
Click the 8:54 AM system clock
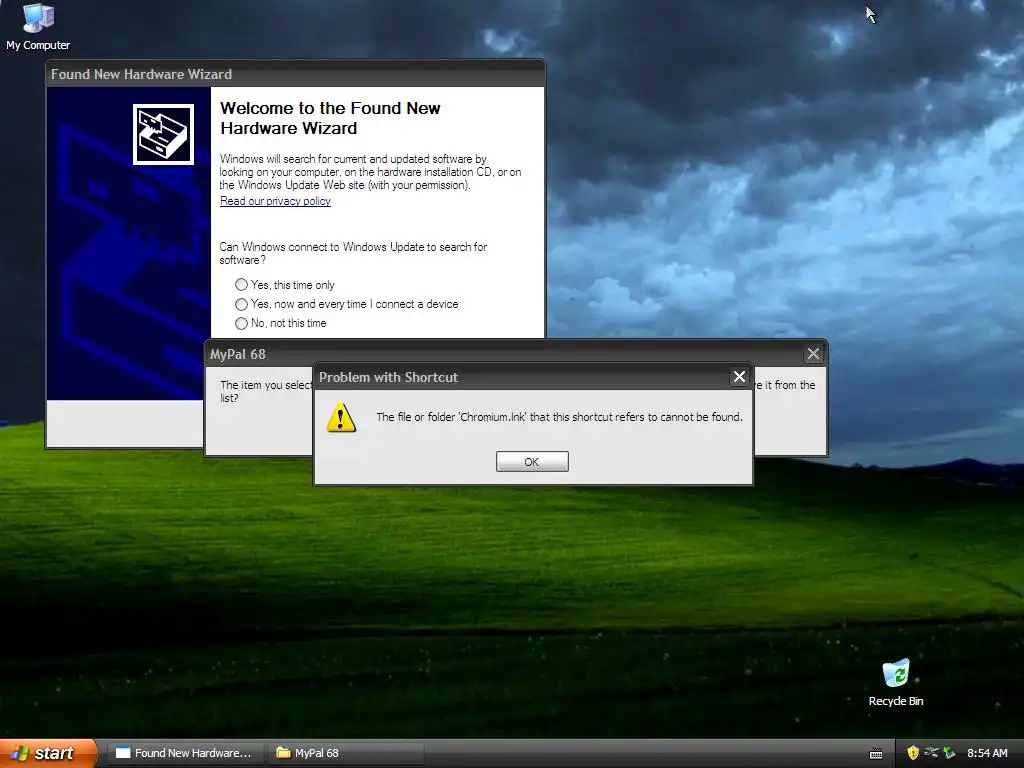987,753
